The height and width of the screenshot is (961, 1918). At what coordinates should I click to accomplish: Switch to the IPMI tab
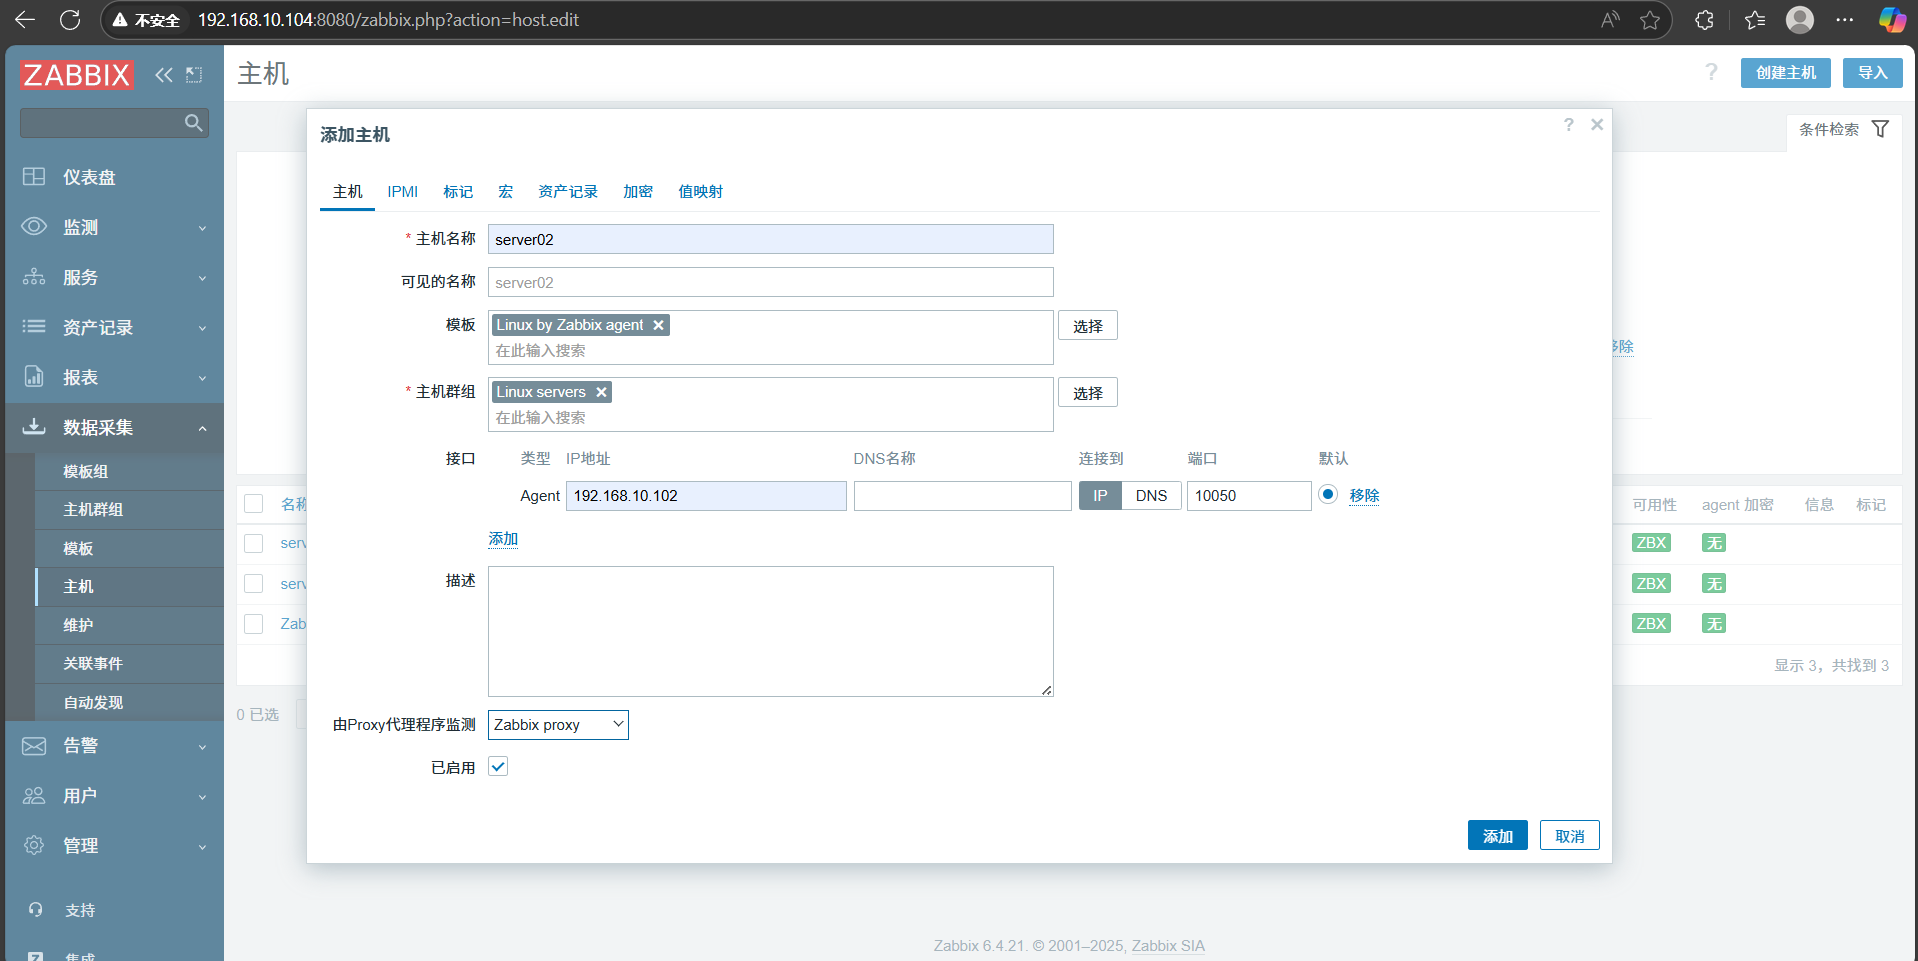pyautogui.click(x=403, y=192)
